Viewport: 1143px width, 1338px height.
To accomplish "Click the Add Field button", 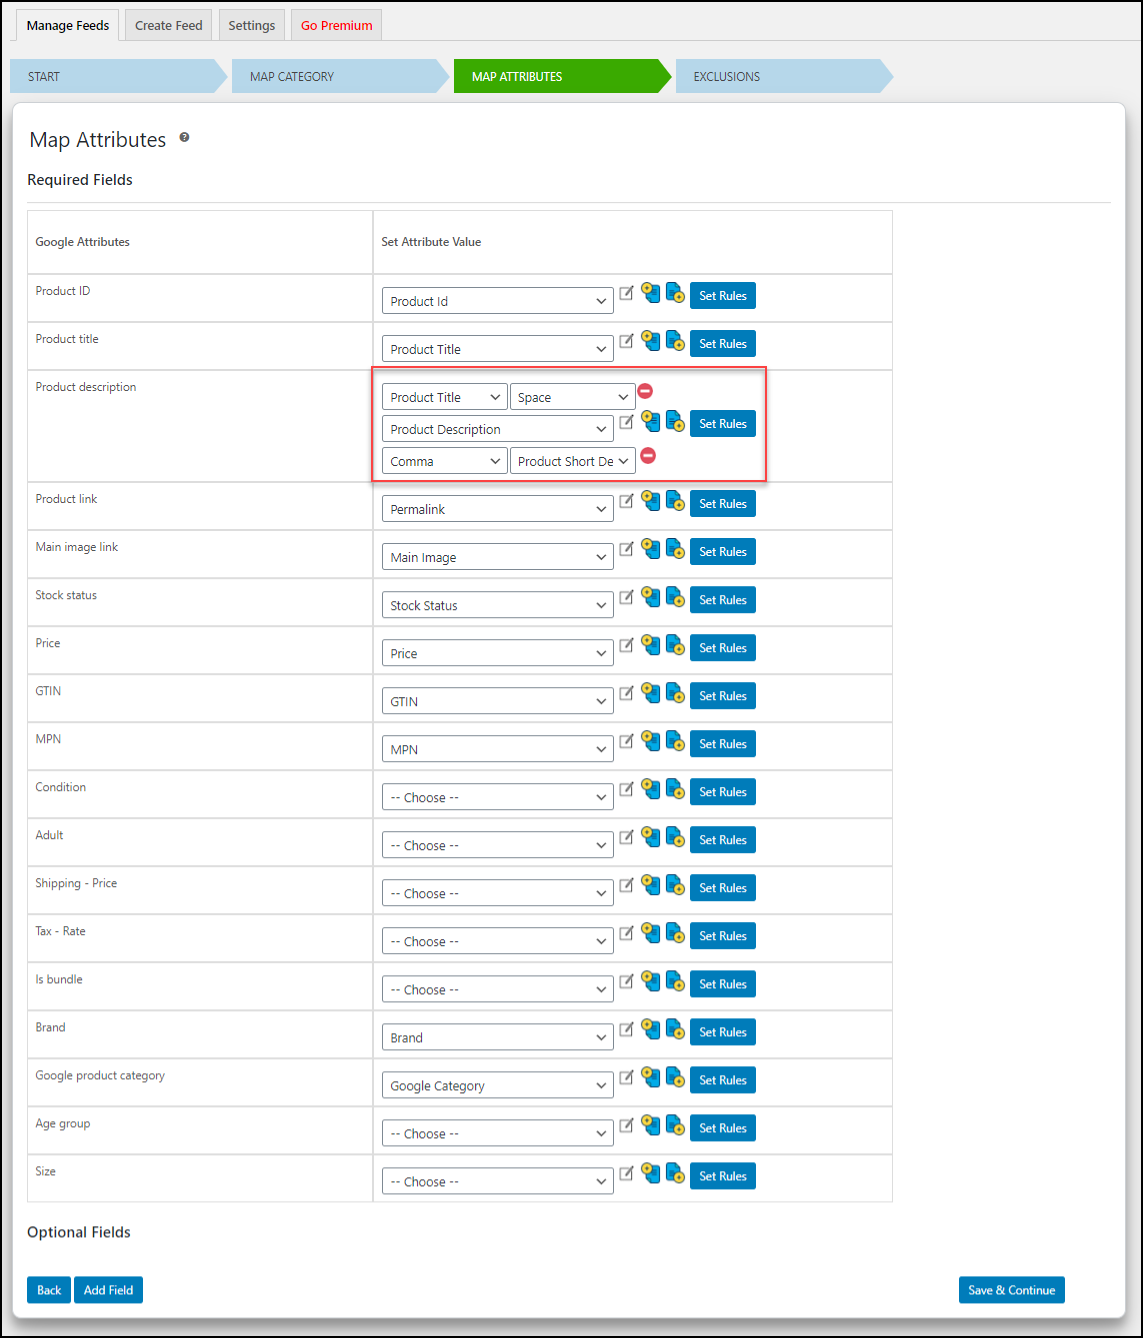I will [109, 1290].
